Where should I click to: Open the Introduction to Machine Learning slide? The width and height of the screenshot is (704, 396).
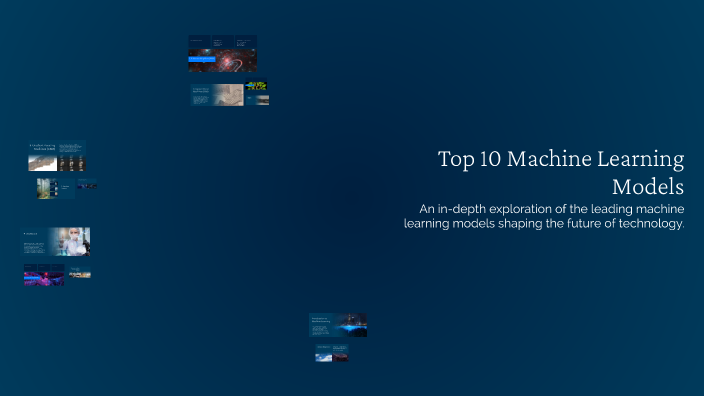pos(338,325)
